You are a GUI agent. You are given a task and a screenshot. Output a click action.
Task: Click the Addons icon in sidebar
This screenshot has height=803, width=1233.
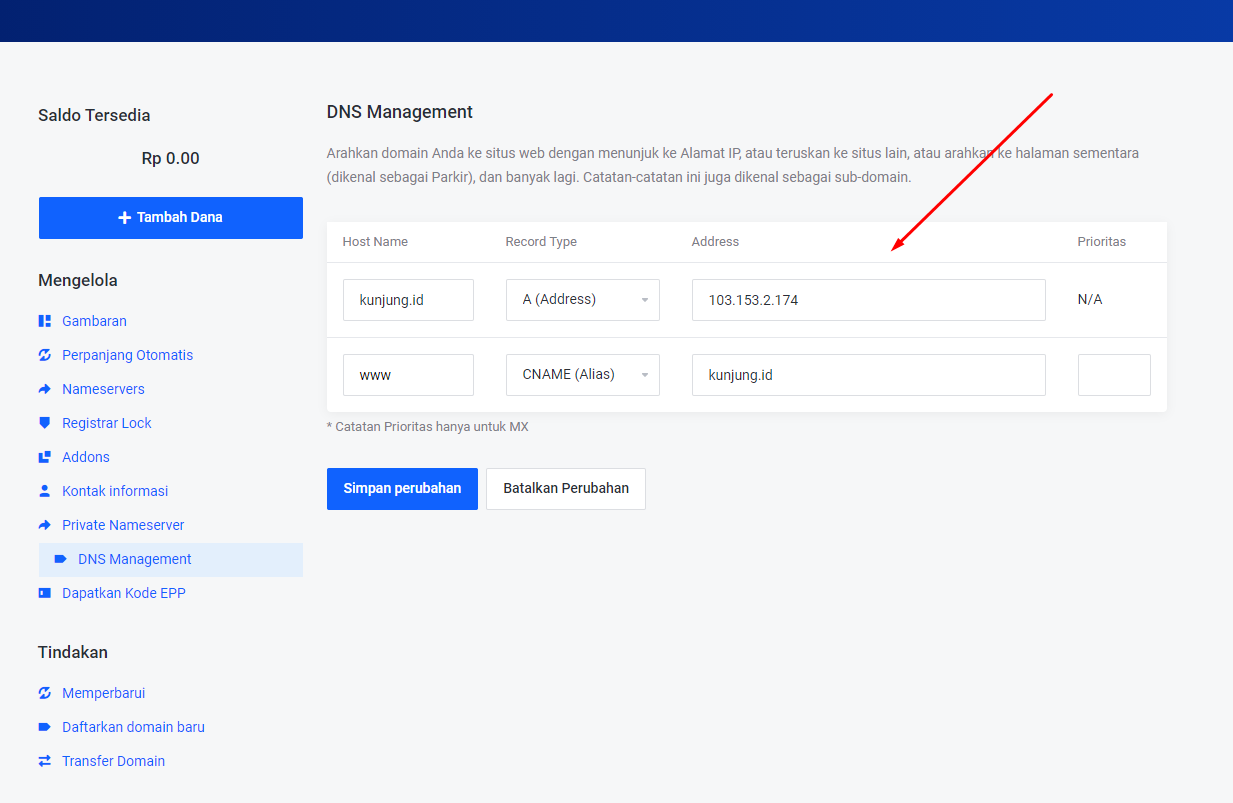44,457
